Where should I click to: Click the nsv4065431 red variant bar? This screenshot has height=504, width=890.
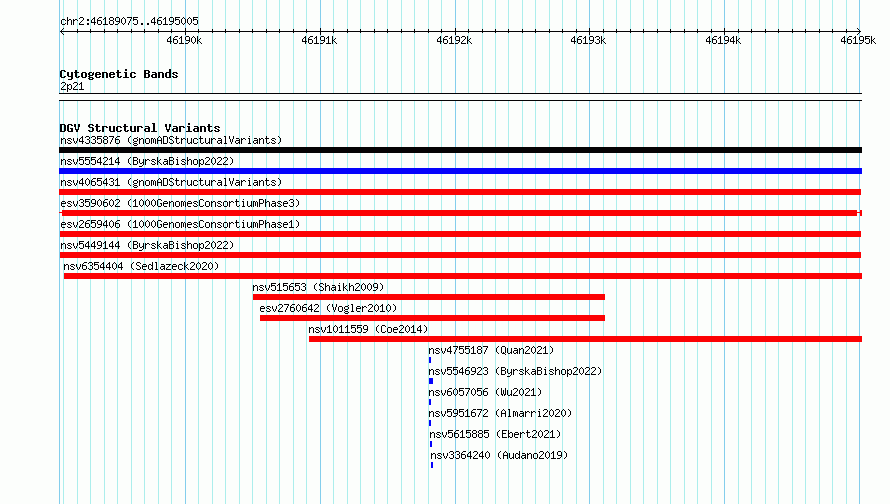tap(460, 192)
